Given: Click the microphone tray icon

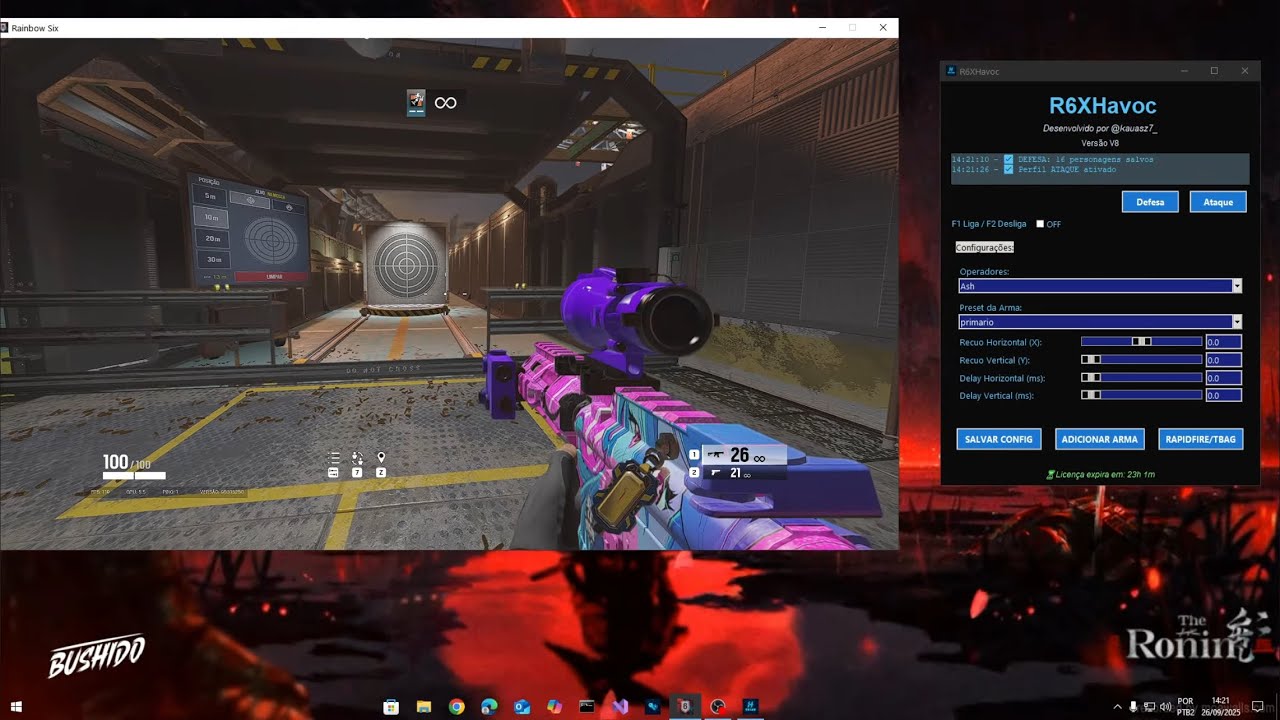Looking at the screenshot, I should click(x=1133, y=707).
